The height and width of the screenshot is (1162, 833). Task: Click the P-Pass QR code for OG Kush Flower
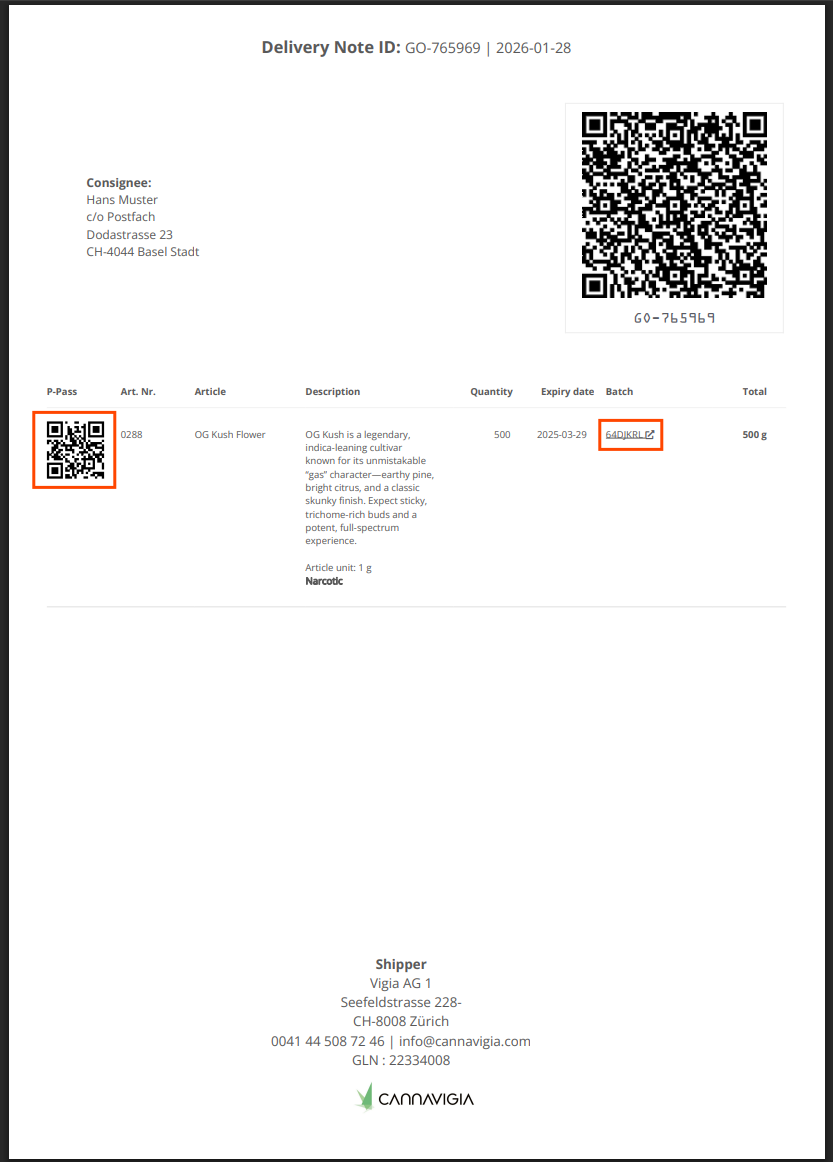click(x=75, y=450)
